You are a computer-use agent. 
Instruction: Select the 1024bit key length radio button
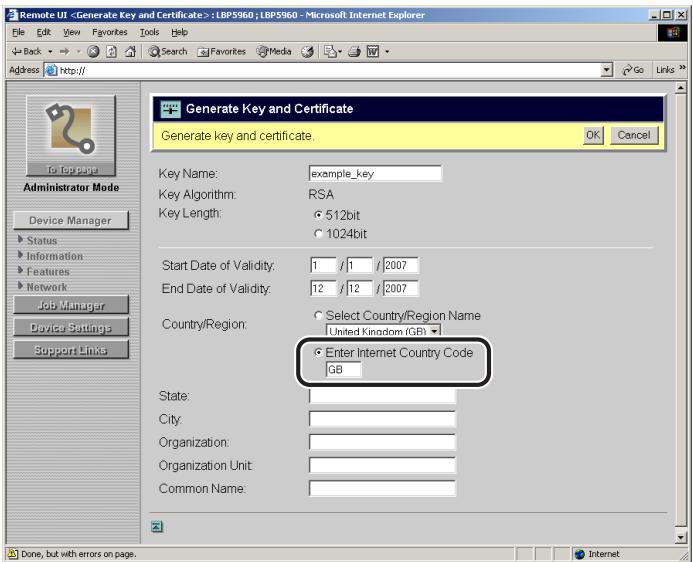click(318, 234)
